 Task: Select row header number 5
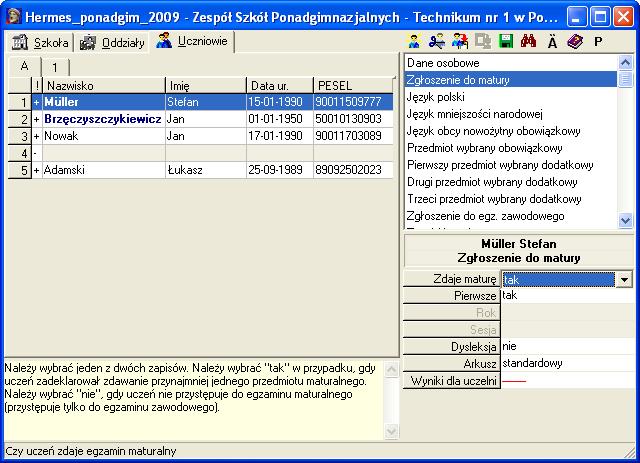point(20,170)
